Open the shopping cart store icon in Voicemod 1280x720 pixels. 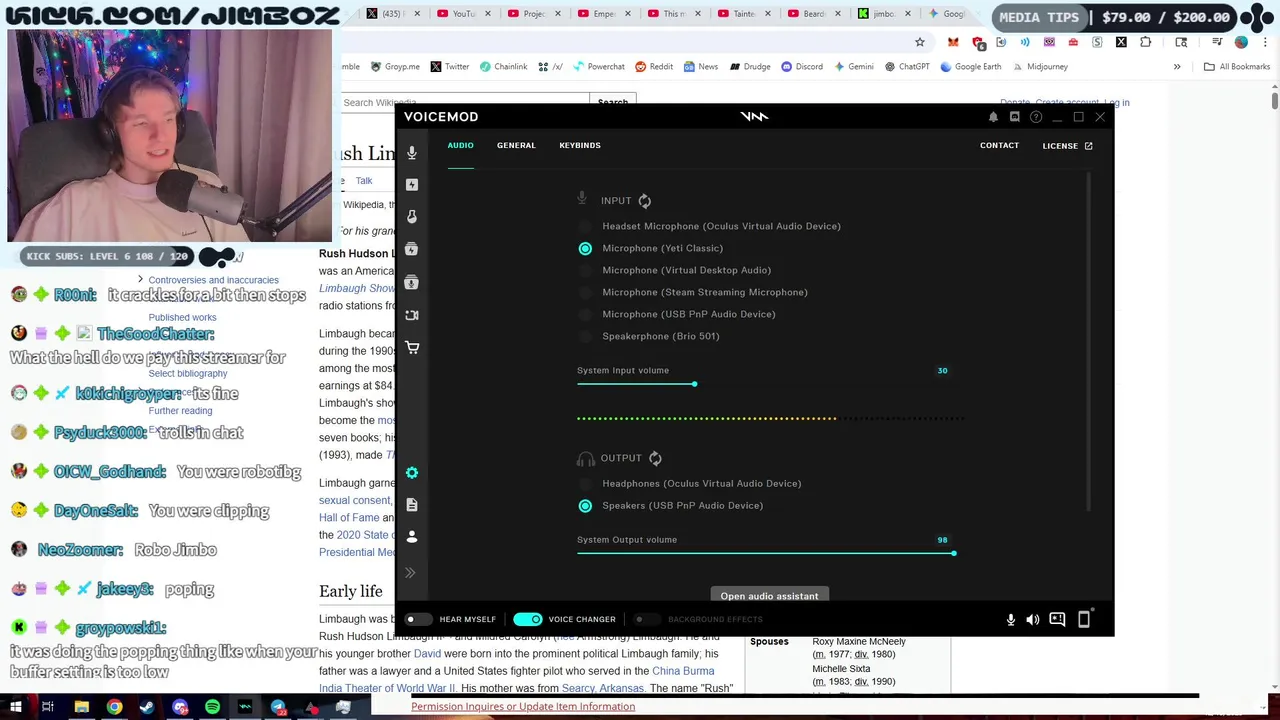click(412, 347)
